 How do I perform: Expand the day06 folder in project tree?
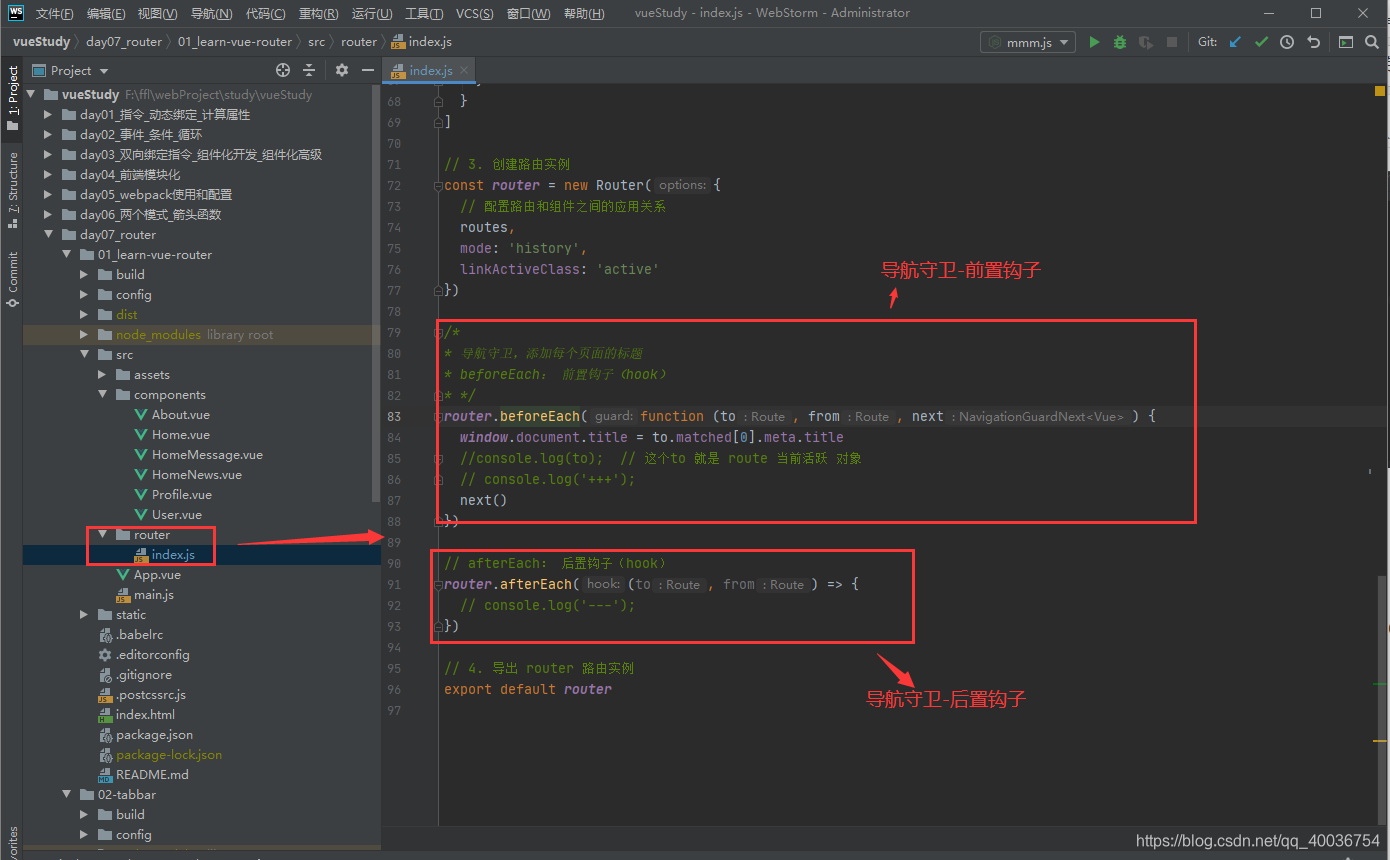pos(47,215)
